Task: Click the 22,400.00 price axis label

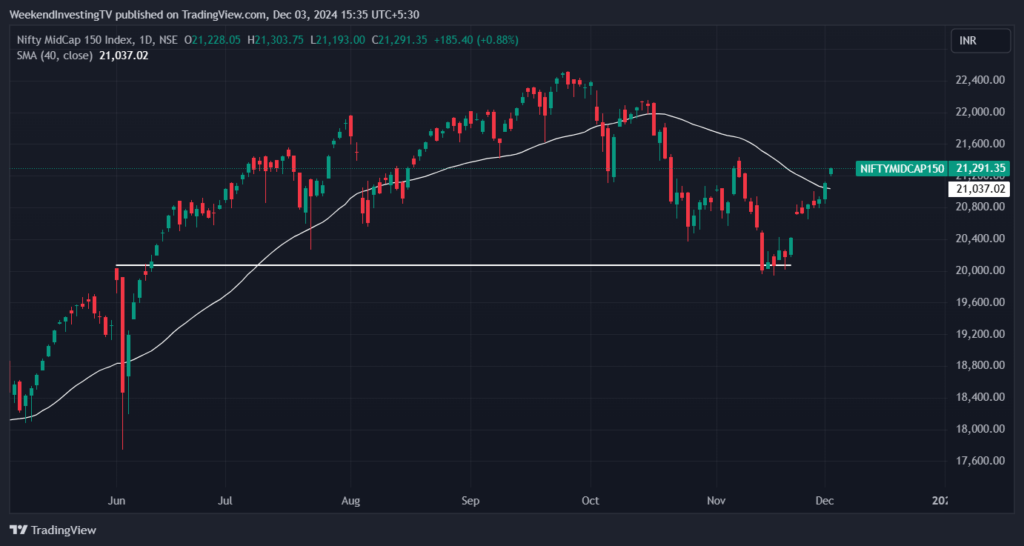Action: point(980,80)
